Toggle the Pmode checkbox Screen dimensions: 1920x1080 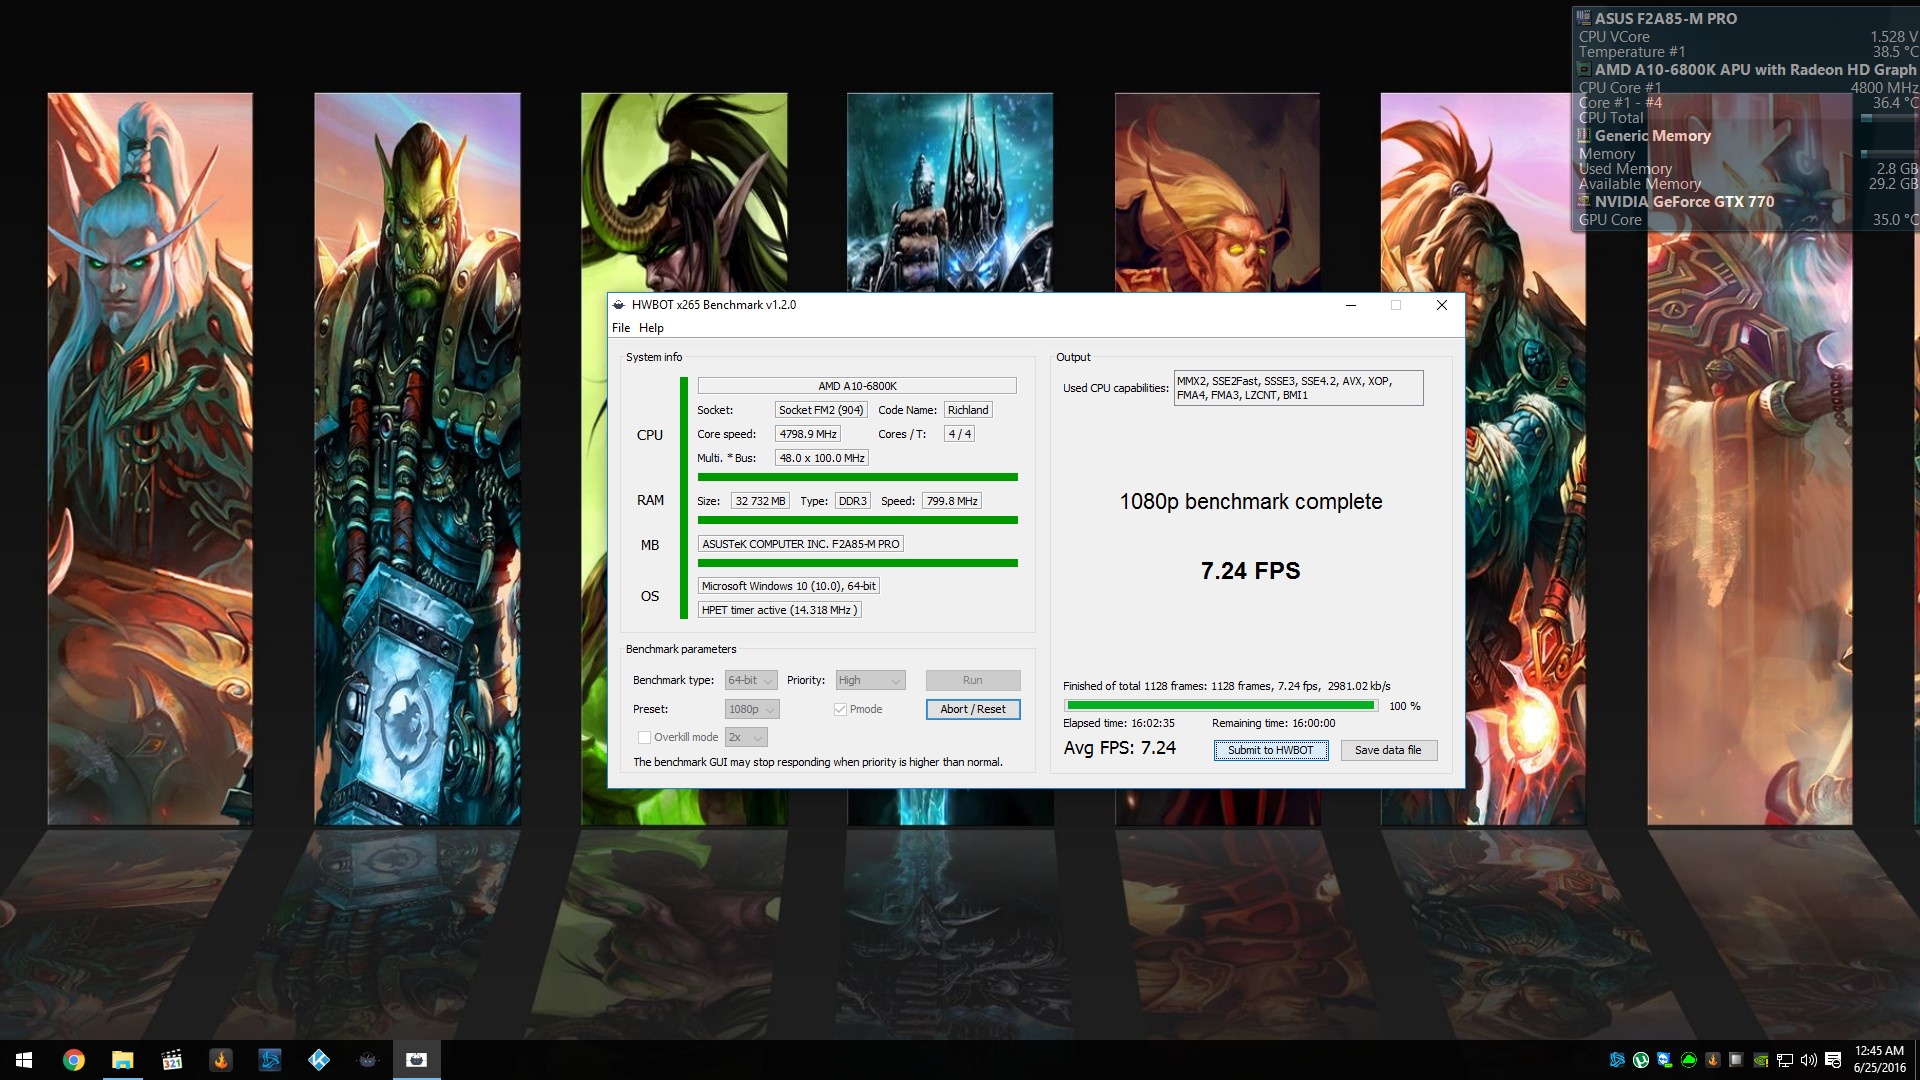(840, 709)
